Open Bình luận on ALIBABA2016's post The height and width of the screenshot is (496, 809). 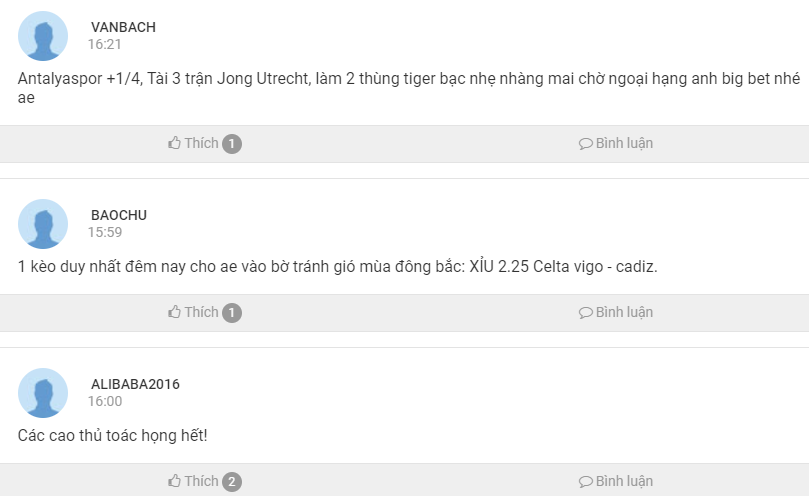[616, 481]
